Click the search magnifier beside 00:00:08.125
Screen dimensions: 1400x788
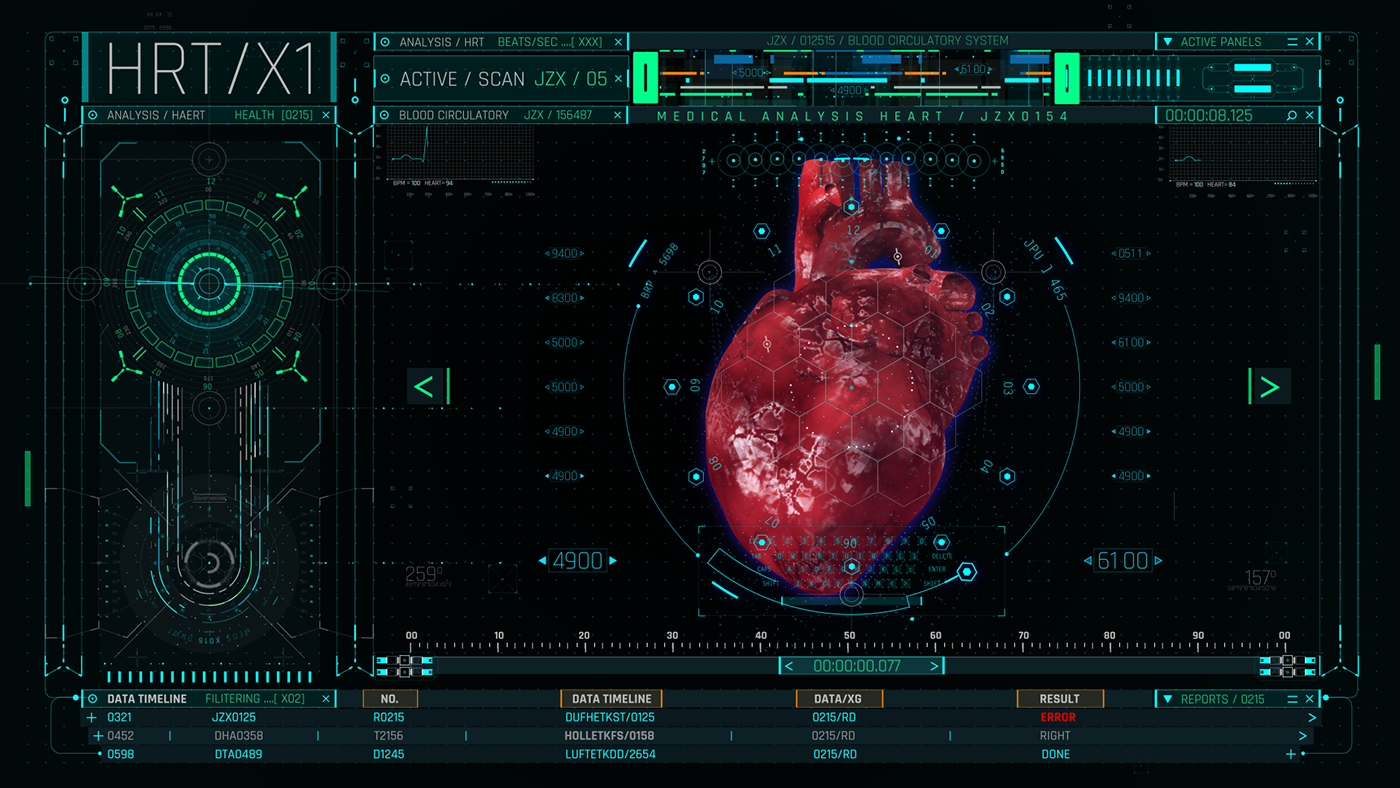tap(1292, 116)
